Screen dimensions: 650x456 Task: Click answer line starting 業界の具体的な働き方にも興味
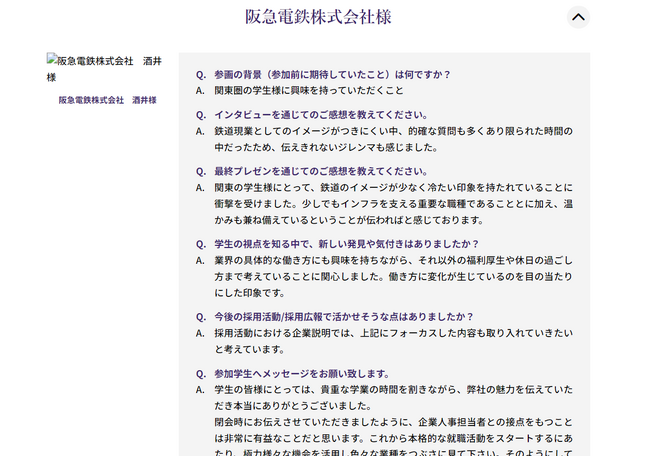393,261
